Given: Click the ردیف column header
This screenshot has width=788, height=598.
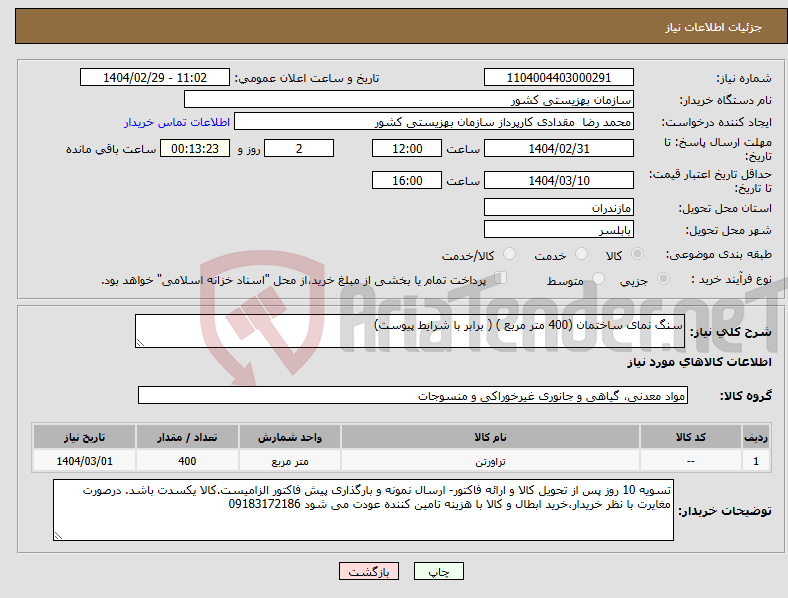Looking at the screenshot, I should [756, 437].
